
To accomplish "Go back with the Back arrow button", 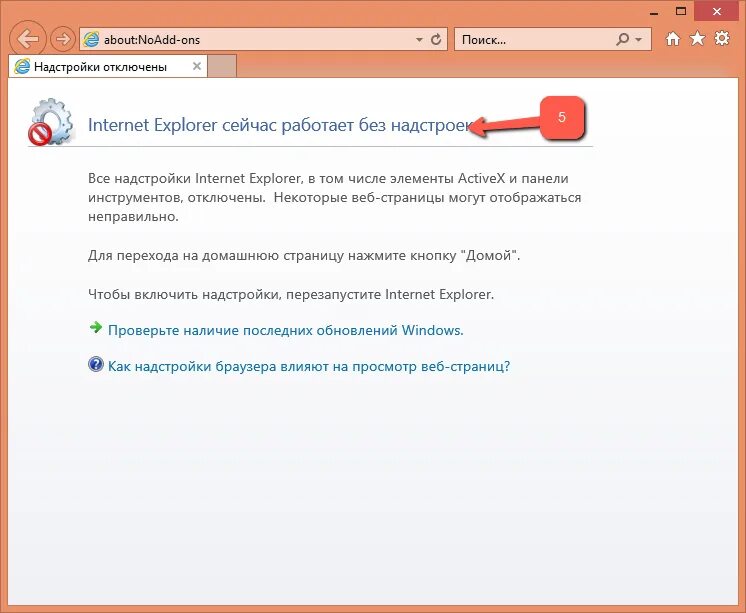I will click(x=28, y=39).
